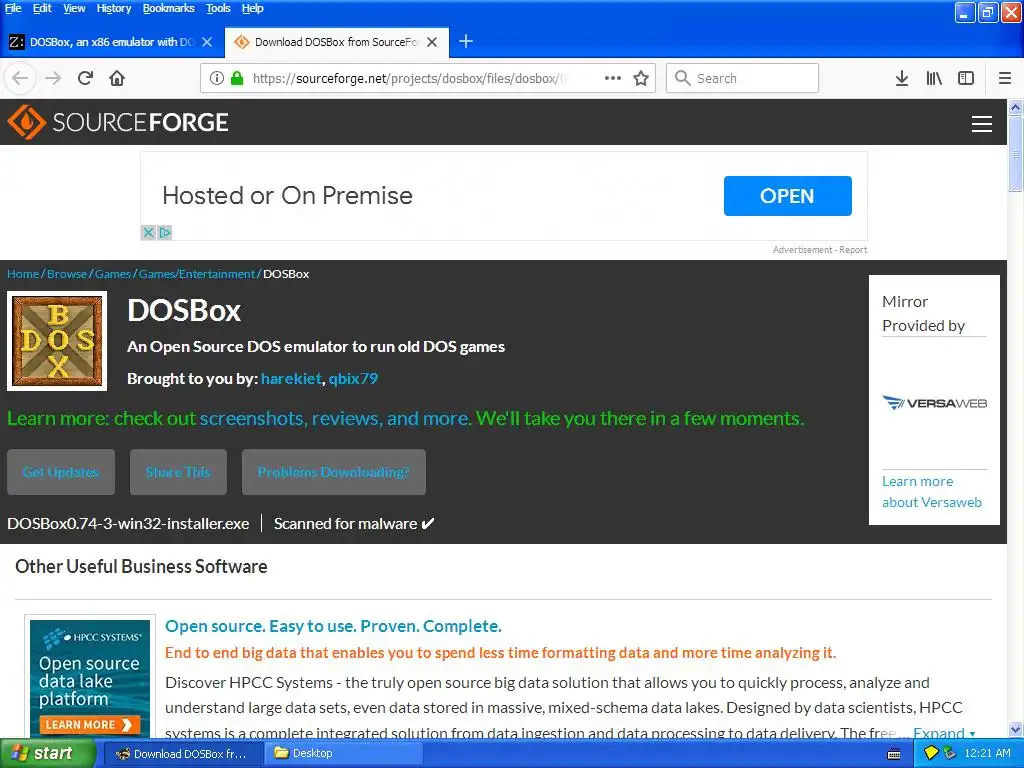Open the File menu

pyautogui.click(x=13, y=8)
